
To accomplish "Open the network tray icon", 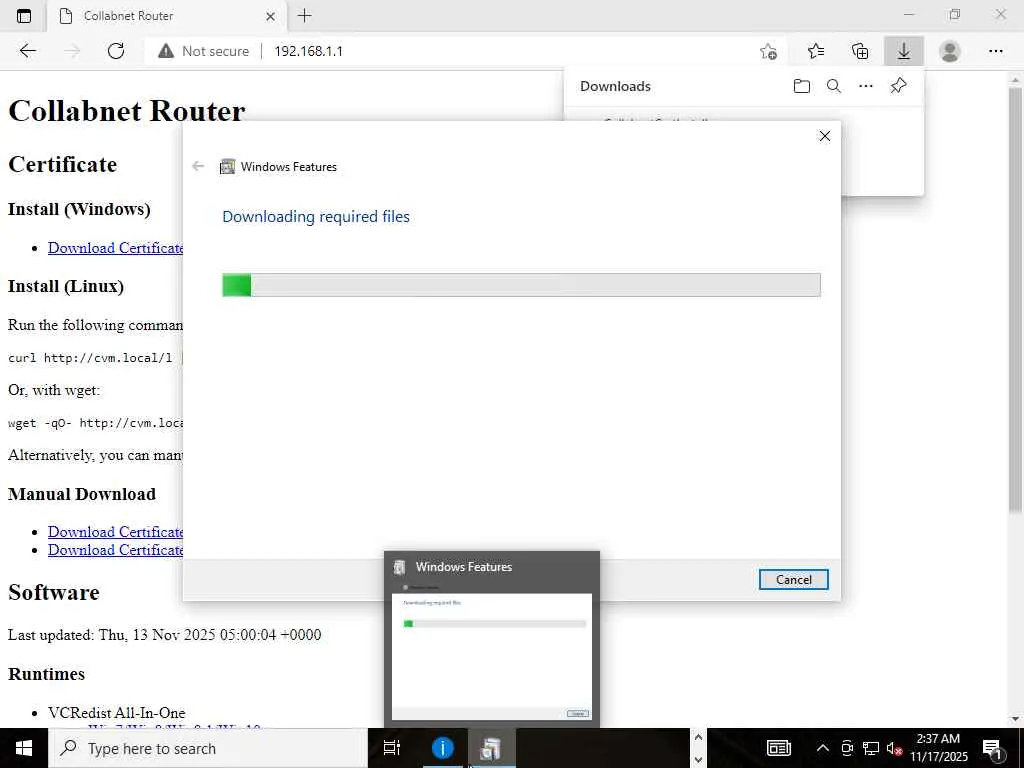I will (x=871, y=748).
